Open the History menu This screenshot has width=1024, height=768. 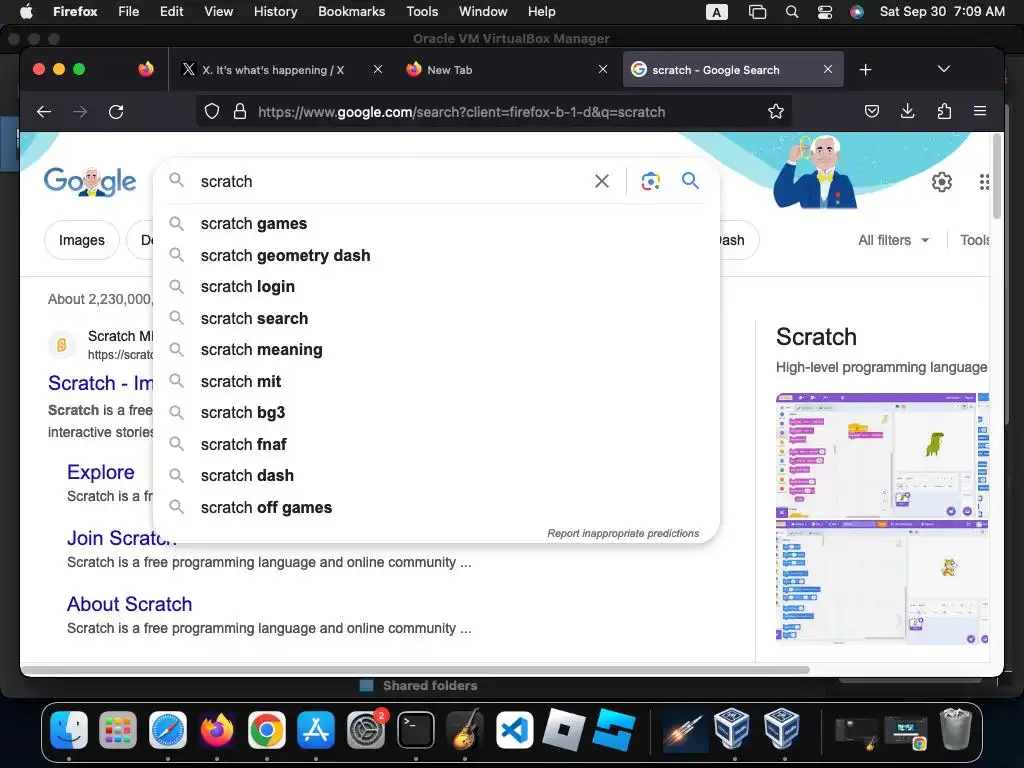(275, 12)
